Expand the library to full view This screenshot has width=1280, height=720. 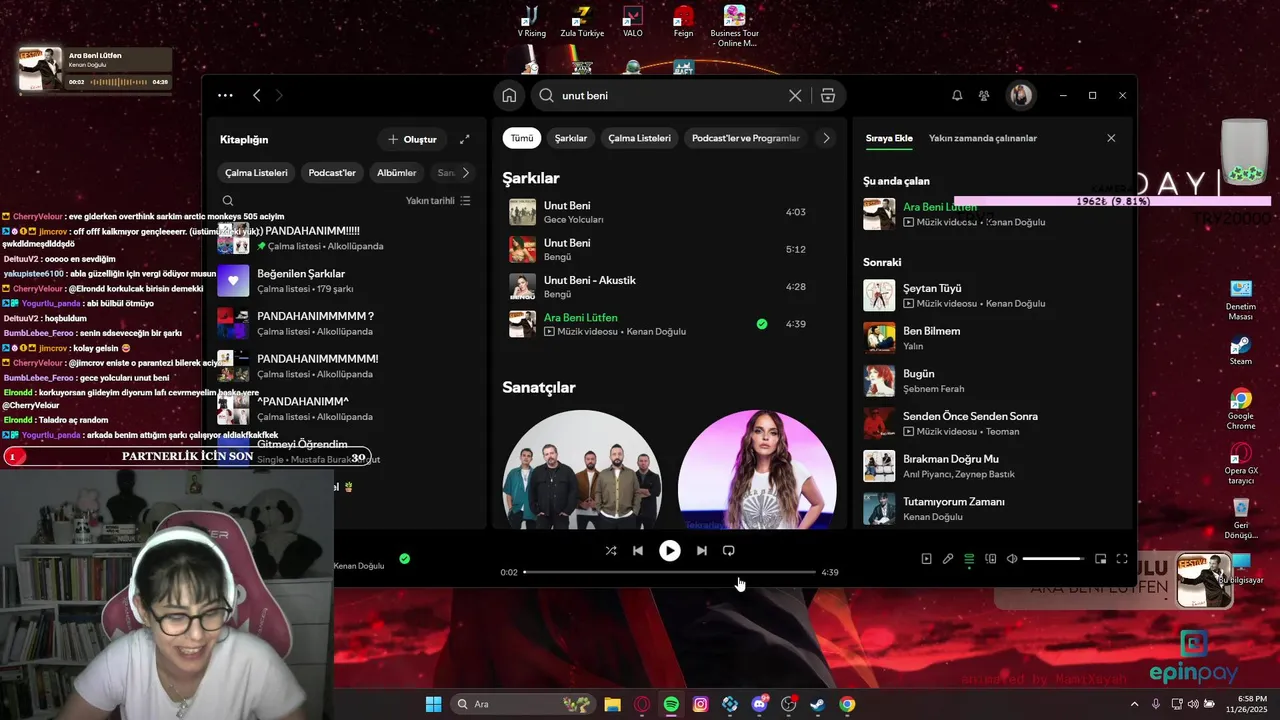point(465,140)
